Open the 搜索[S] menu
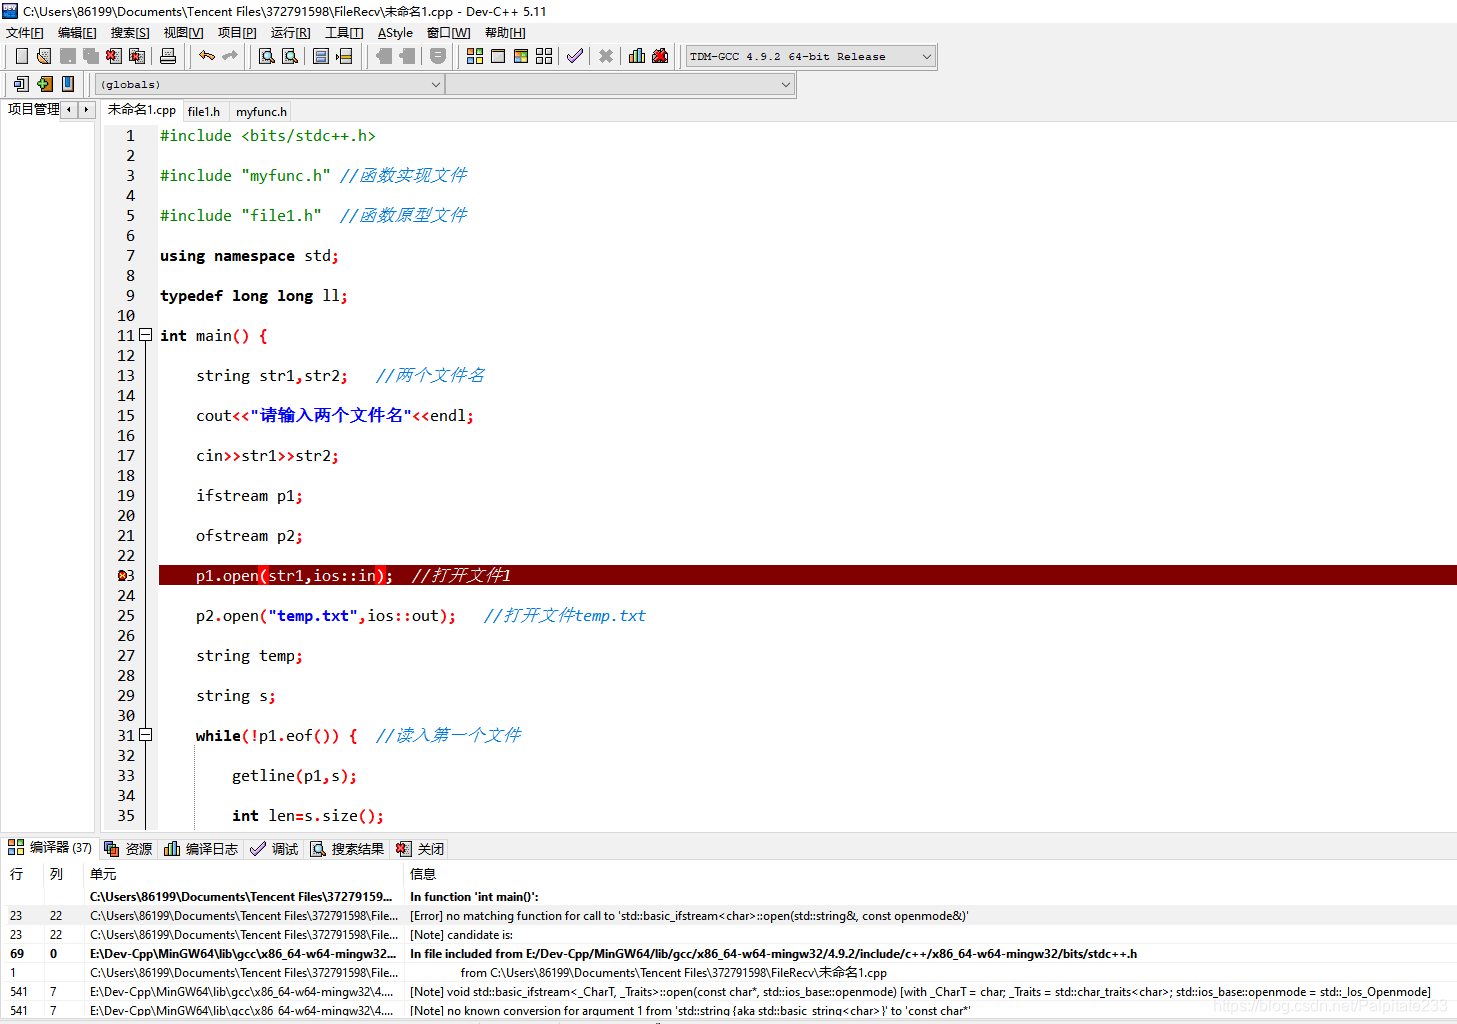This screenshot has height=1024, width=1457. click(x=130, y=33)
